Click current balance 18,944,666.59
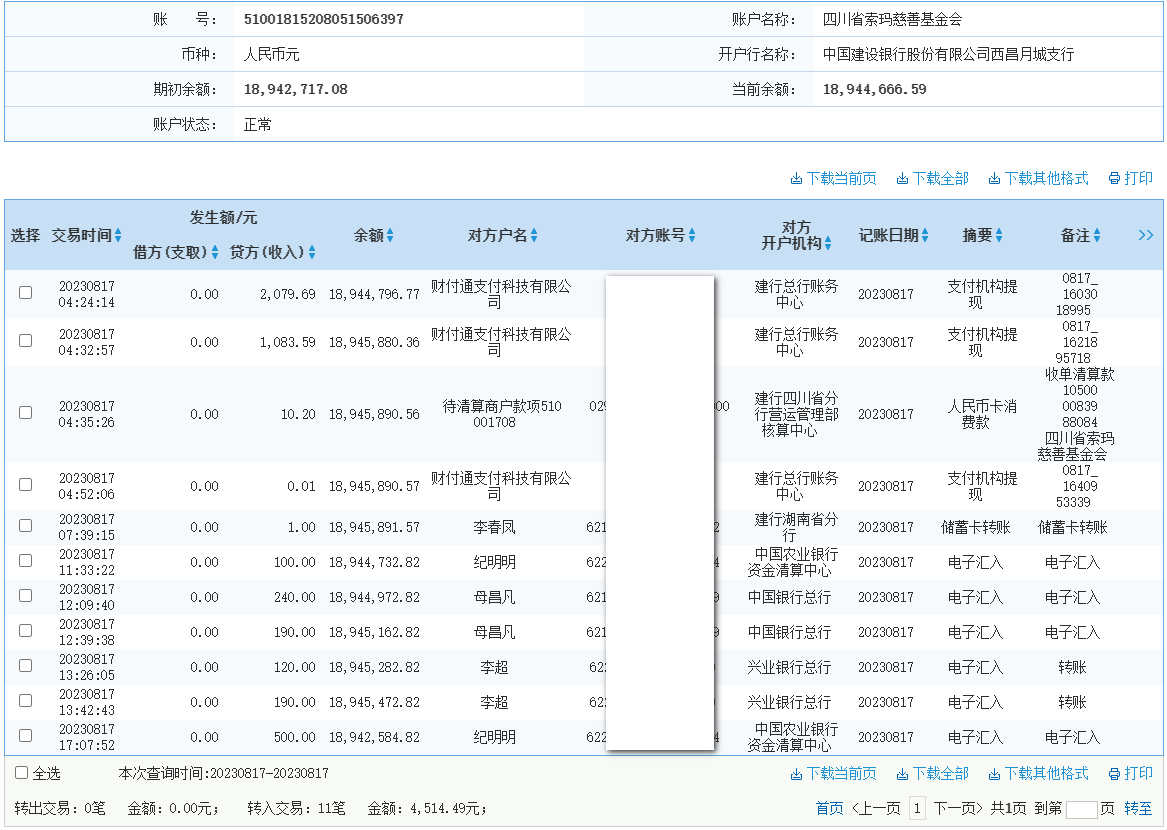 tap(875, 89)
